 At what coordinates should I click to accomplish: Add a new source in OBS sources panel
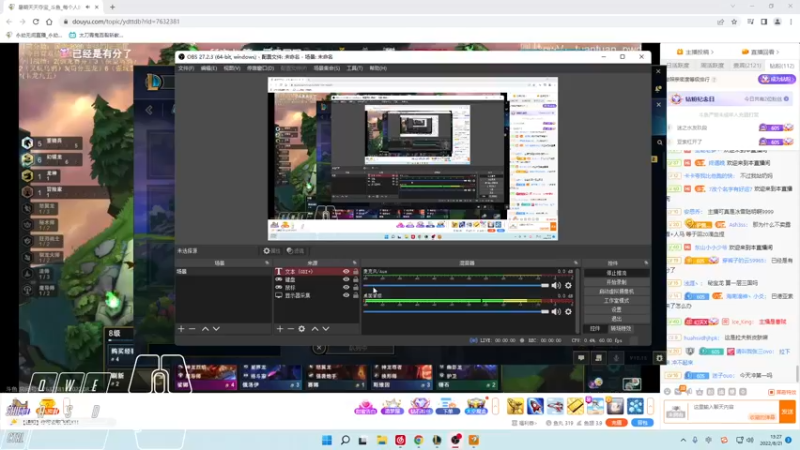tap(280, 329)
